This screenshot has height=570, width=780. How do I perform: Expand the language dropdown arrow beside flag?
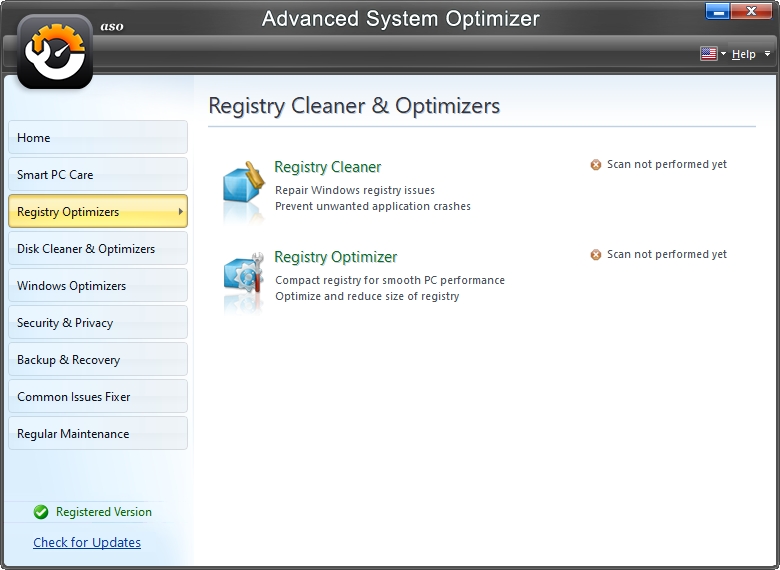[x=723, y=53]
